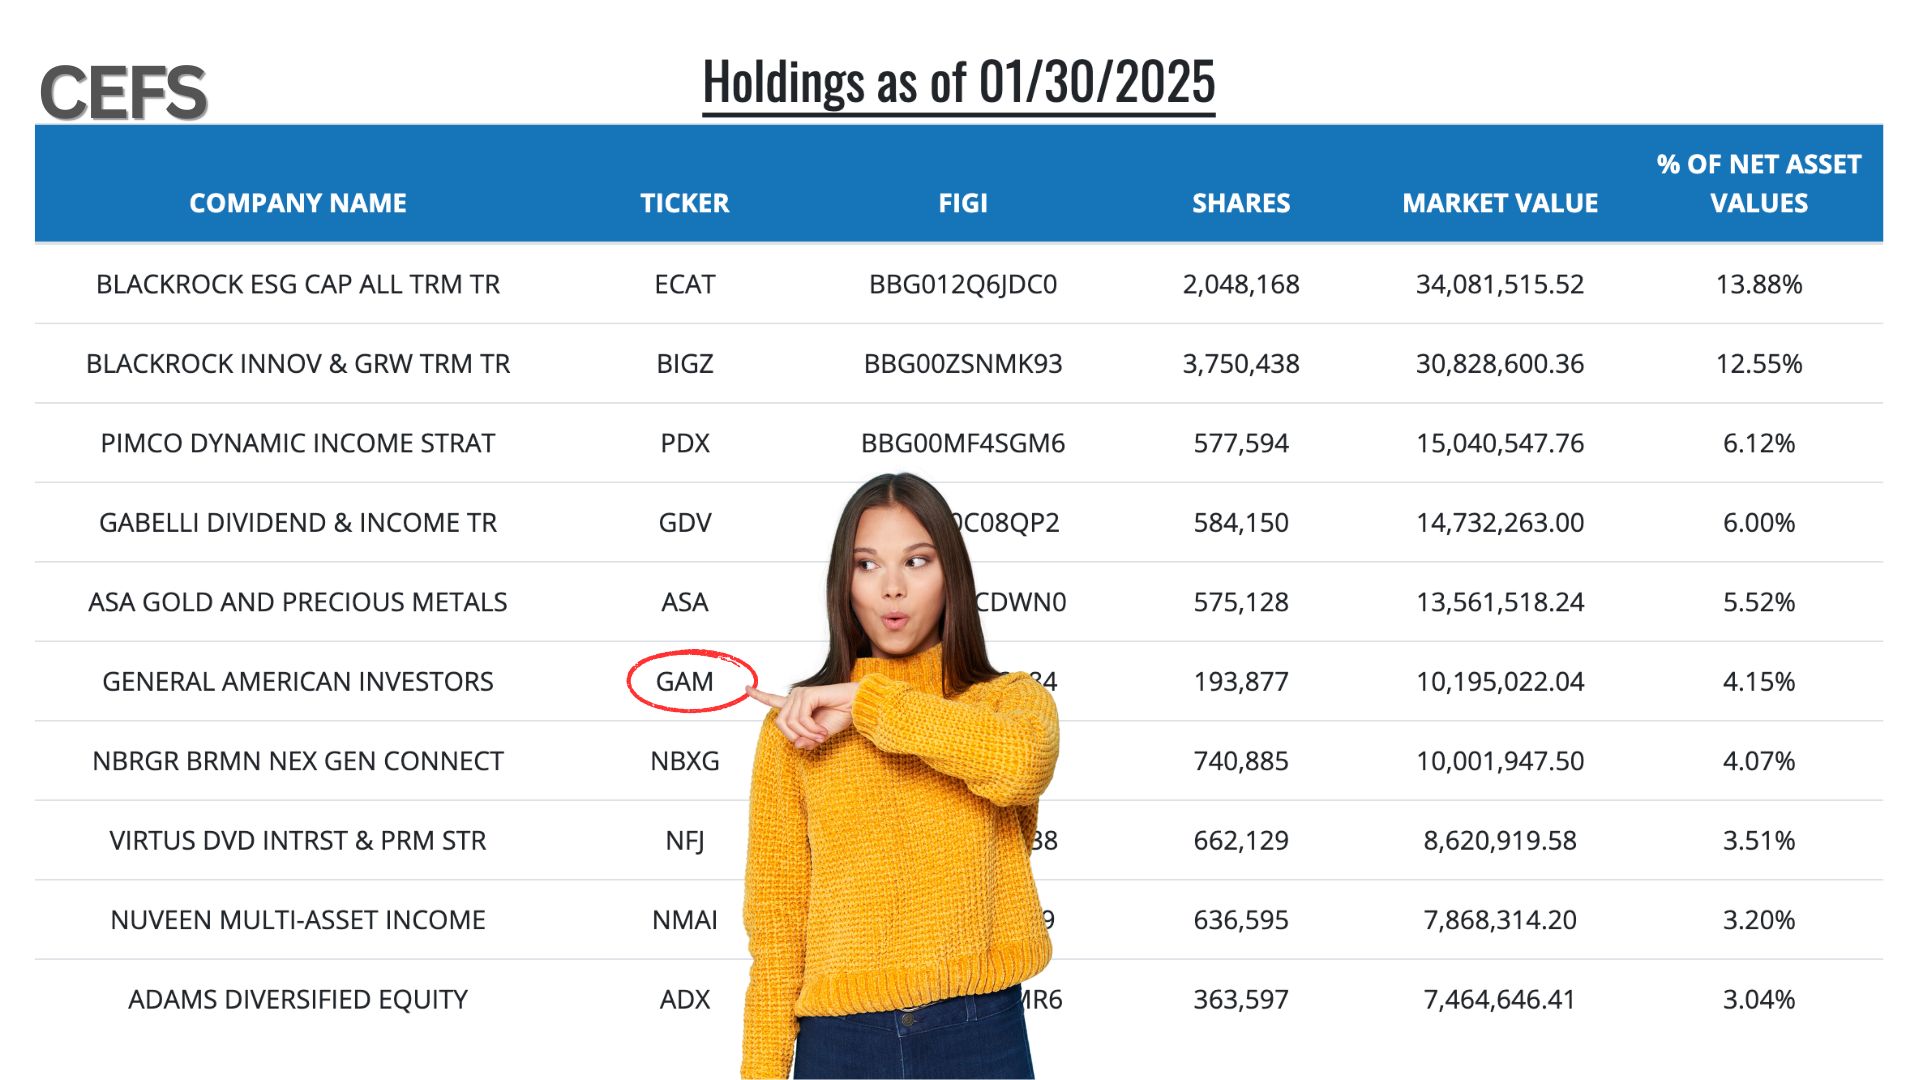Click Gabelli Dividend & Income Tr
The height and width of the screenshot is (1080, 1920).
298,523
